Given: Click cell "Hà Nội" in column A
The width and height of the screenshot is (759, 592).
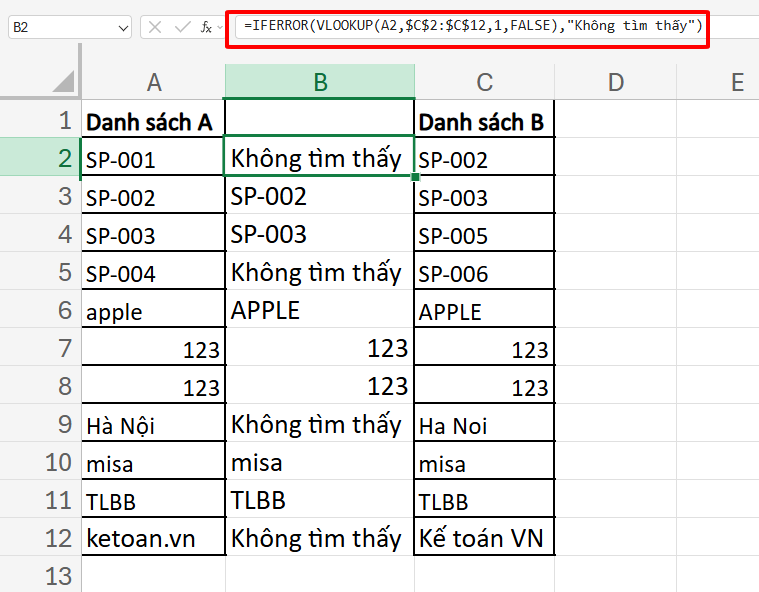Looking at the screenshot, I should click(153, 423).
